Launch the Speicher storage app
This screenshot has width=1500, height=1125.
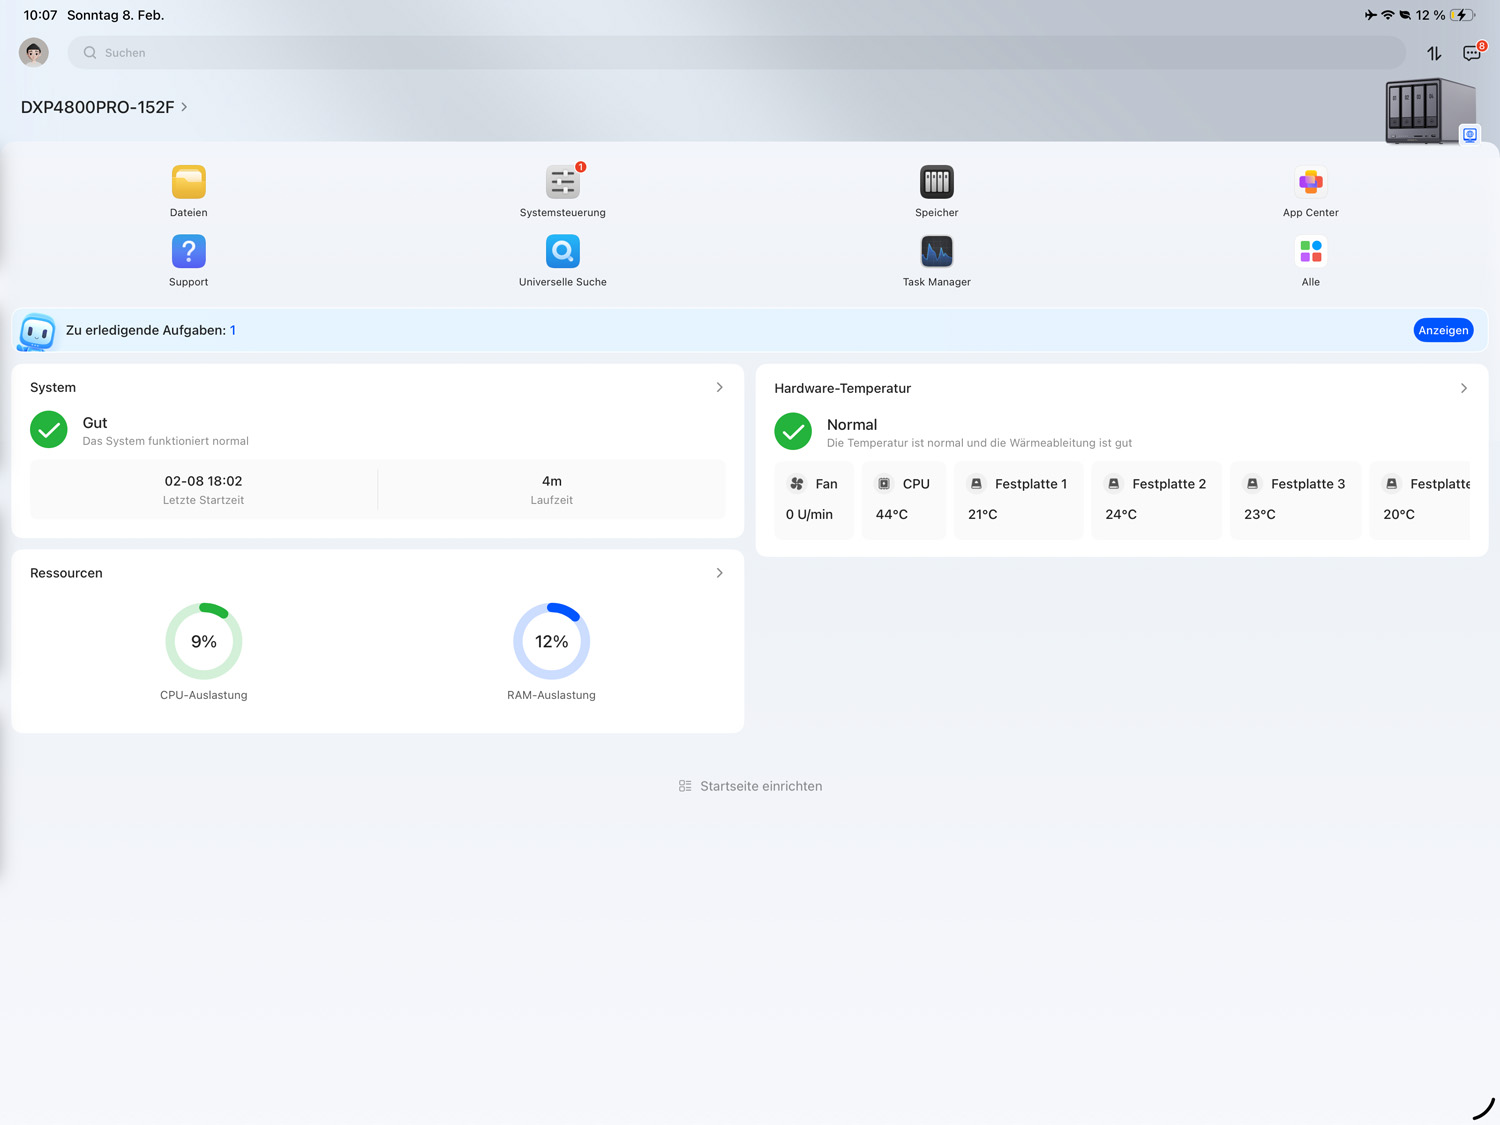936,183
